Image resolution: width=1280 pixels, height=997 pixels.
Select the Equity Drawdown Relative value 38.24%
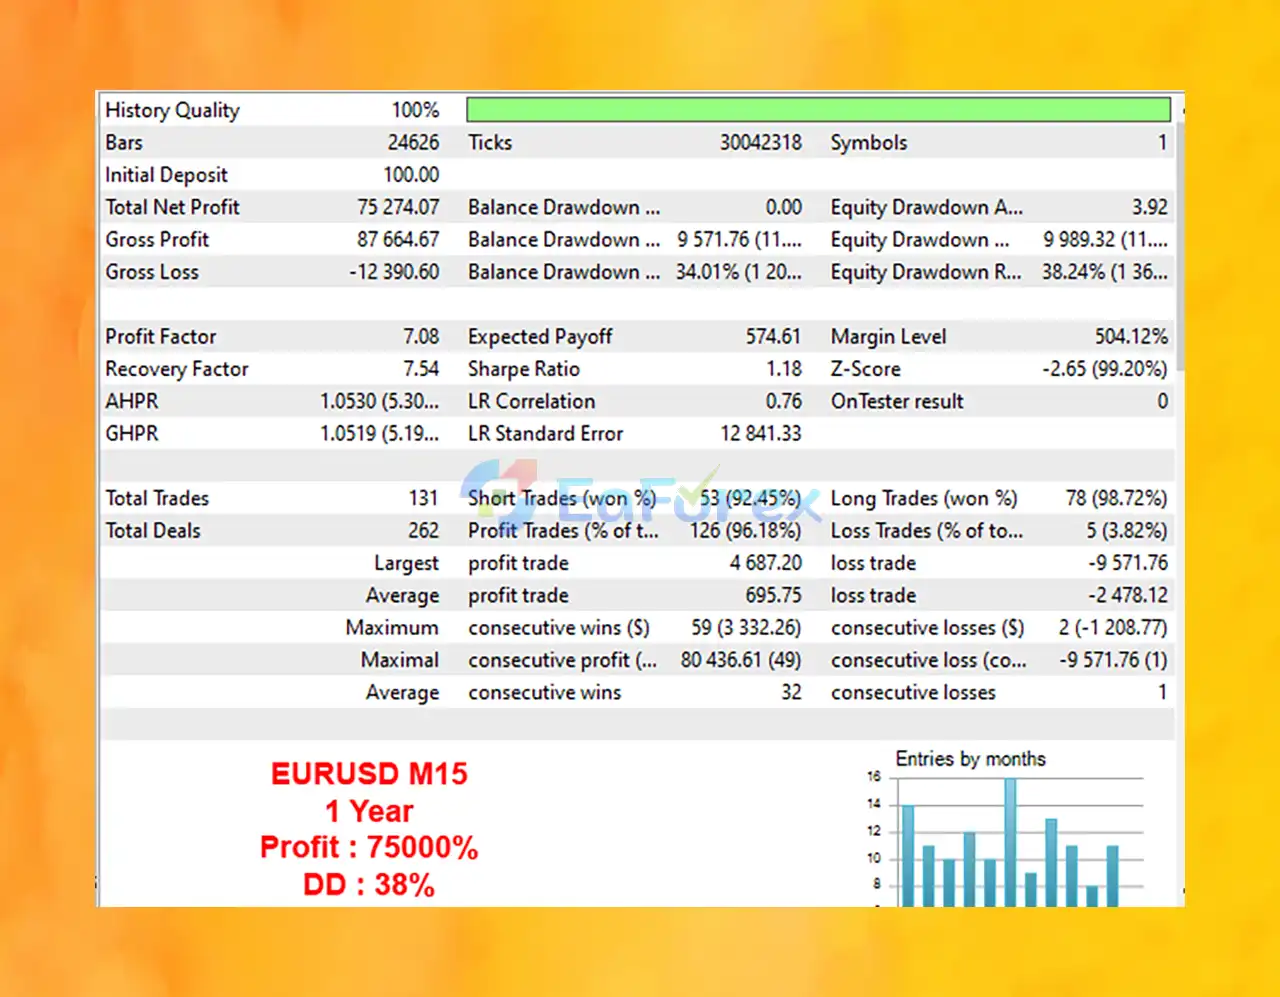(x=1104, y=272)
